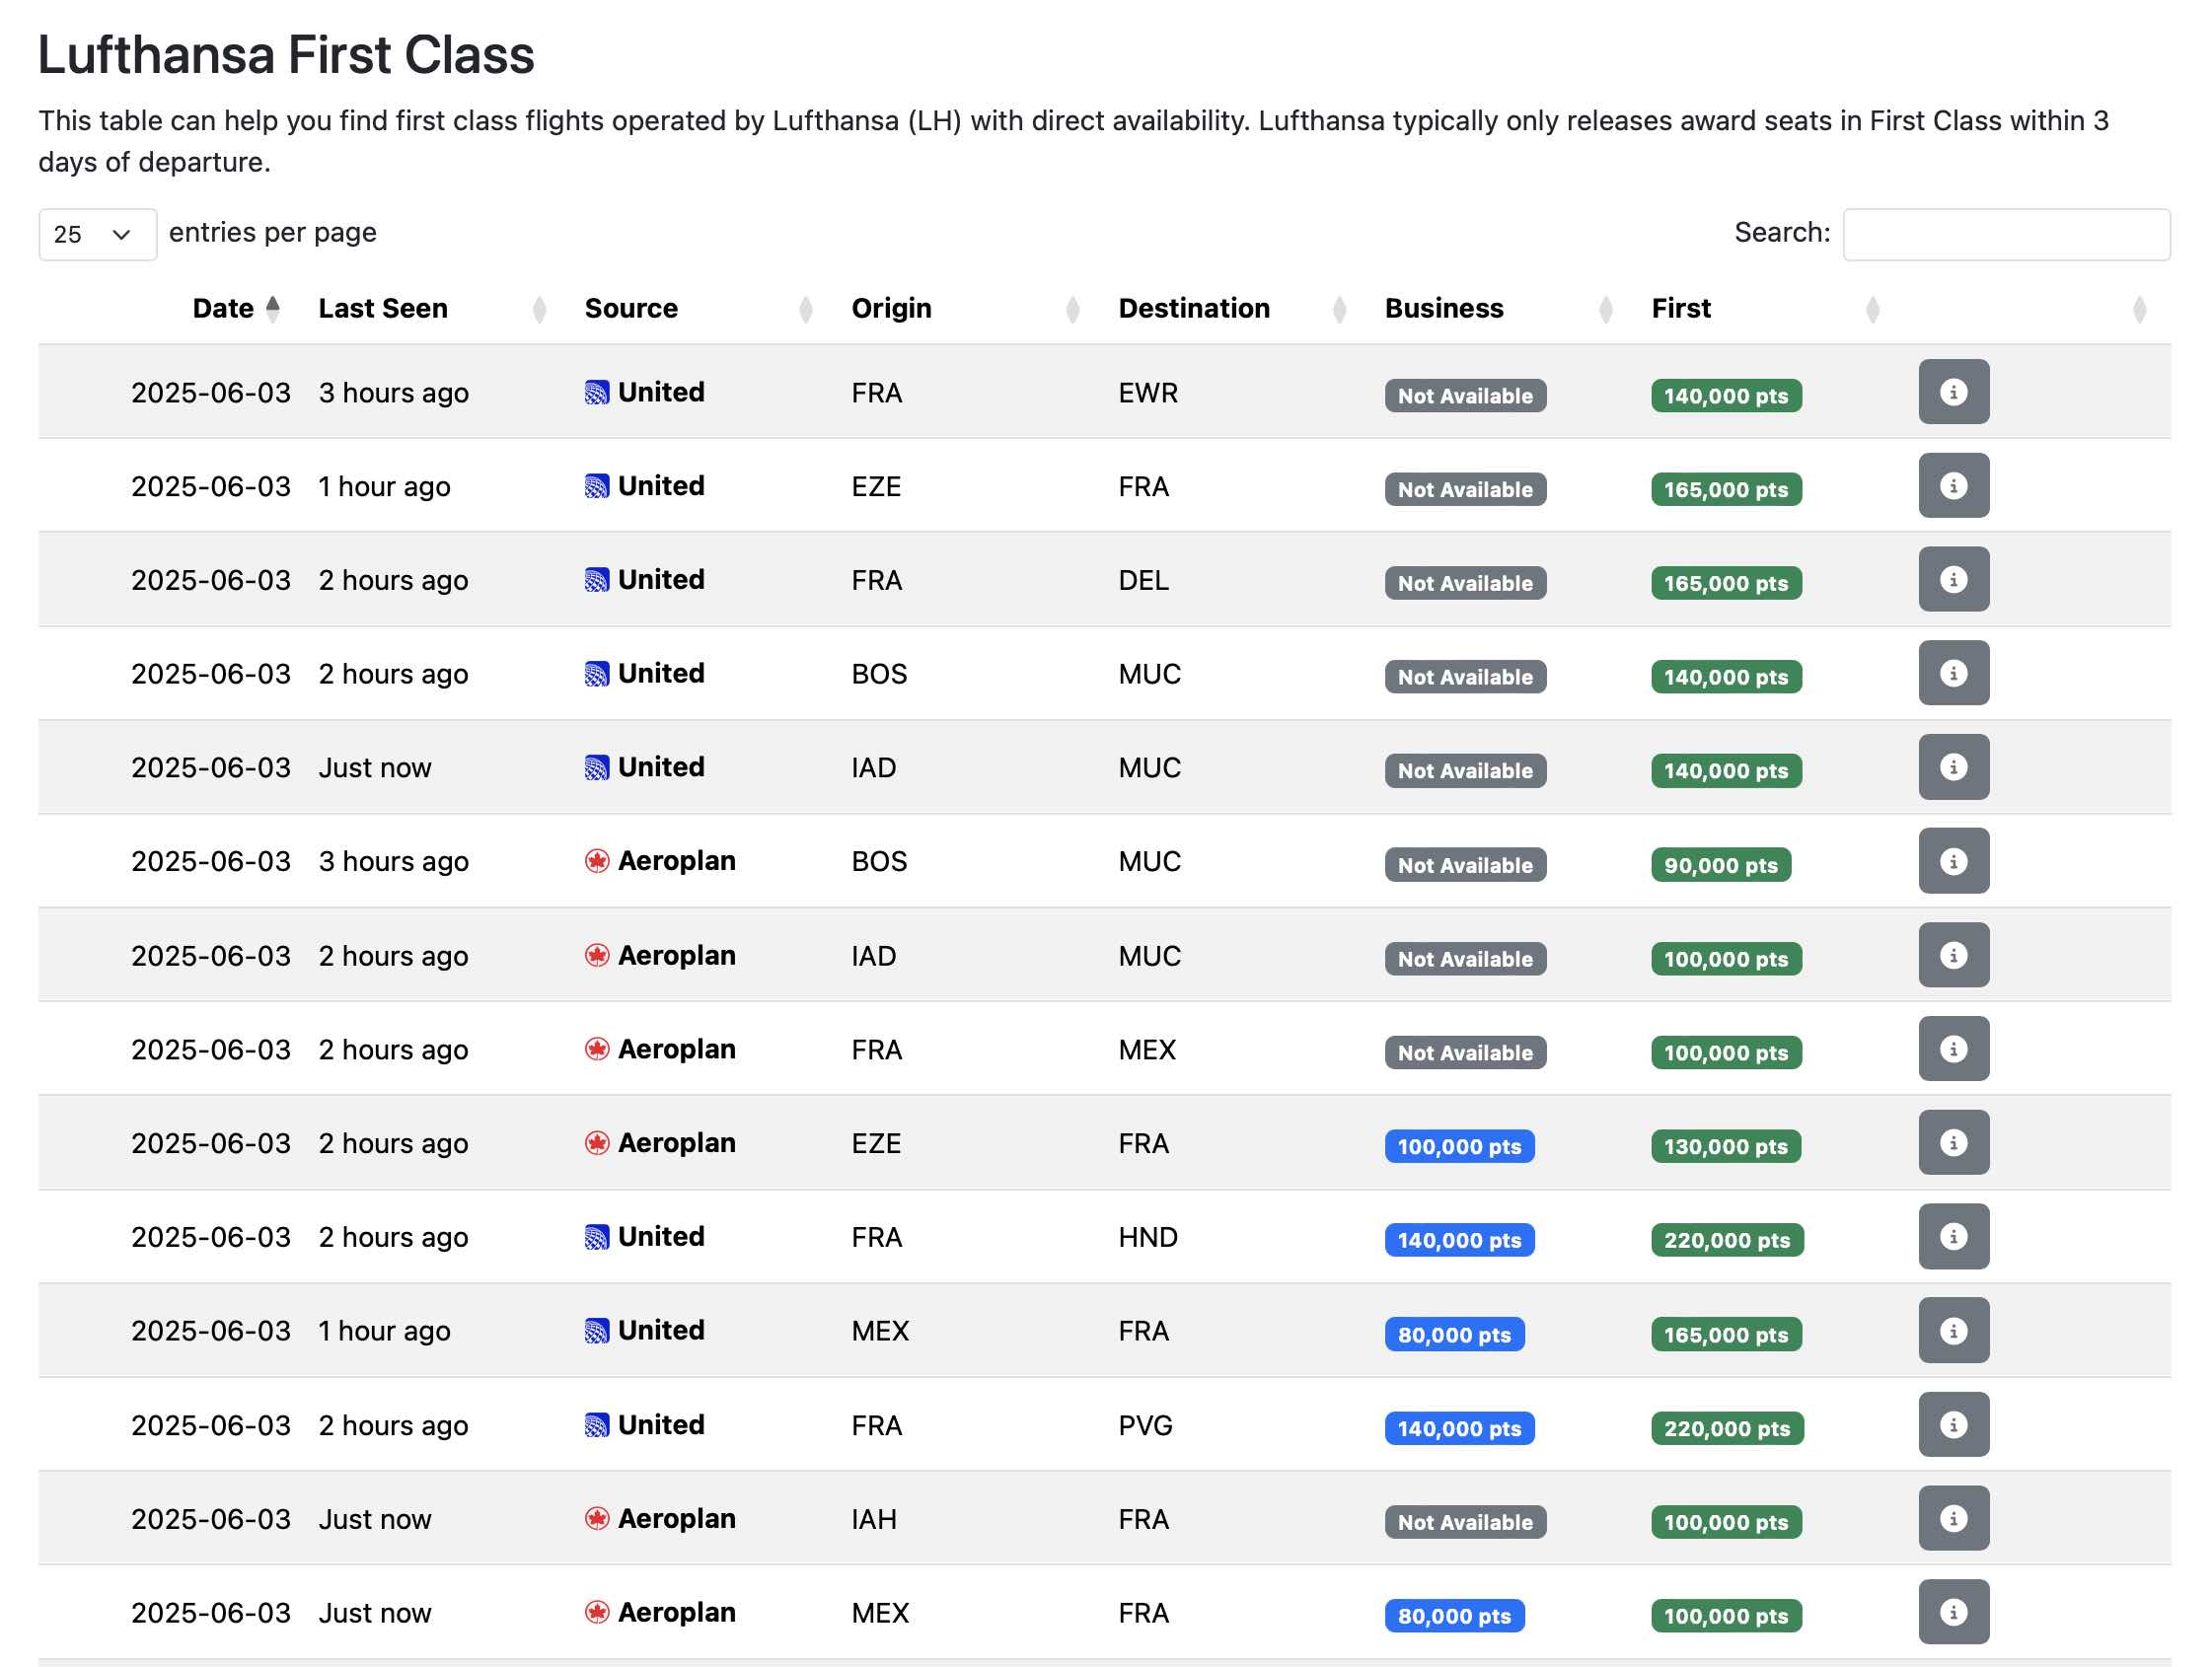Open info button for FRA to DEL flight

pyautogui.click(x=1953, y=579)
